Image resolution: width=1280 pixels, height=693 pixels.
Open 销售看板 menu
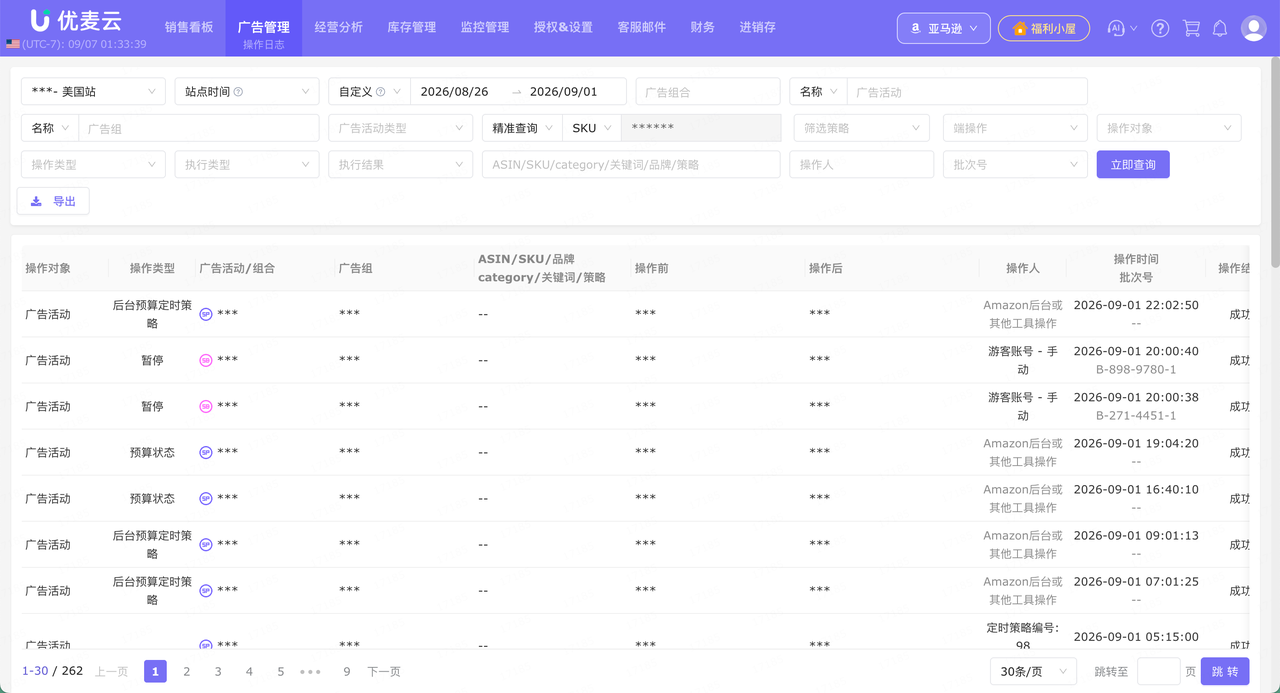[189, 27]
